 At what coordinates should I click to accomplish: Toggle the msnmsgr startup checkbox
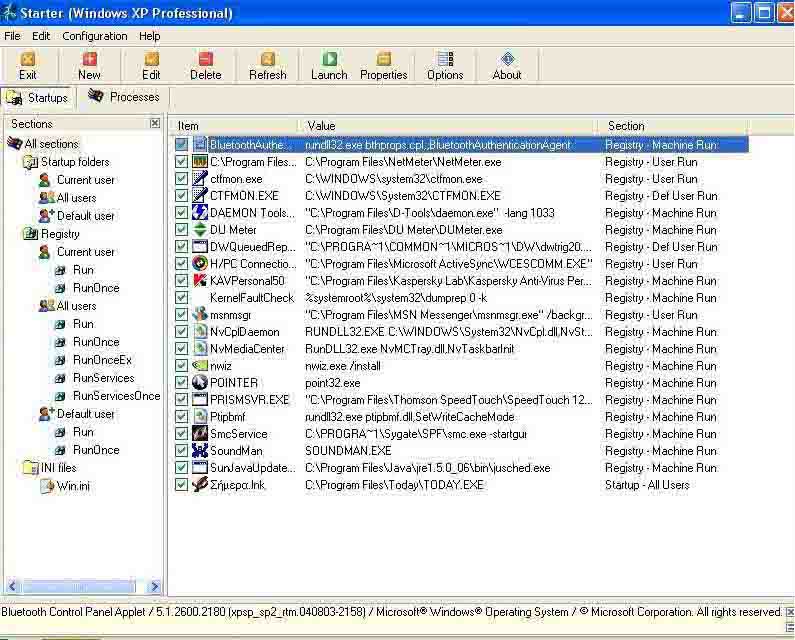pyautogui.click(x=181, y=315)
